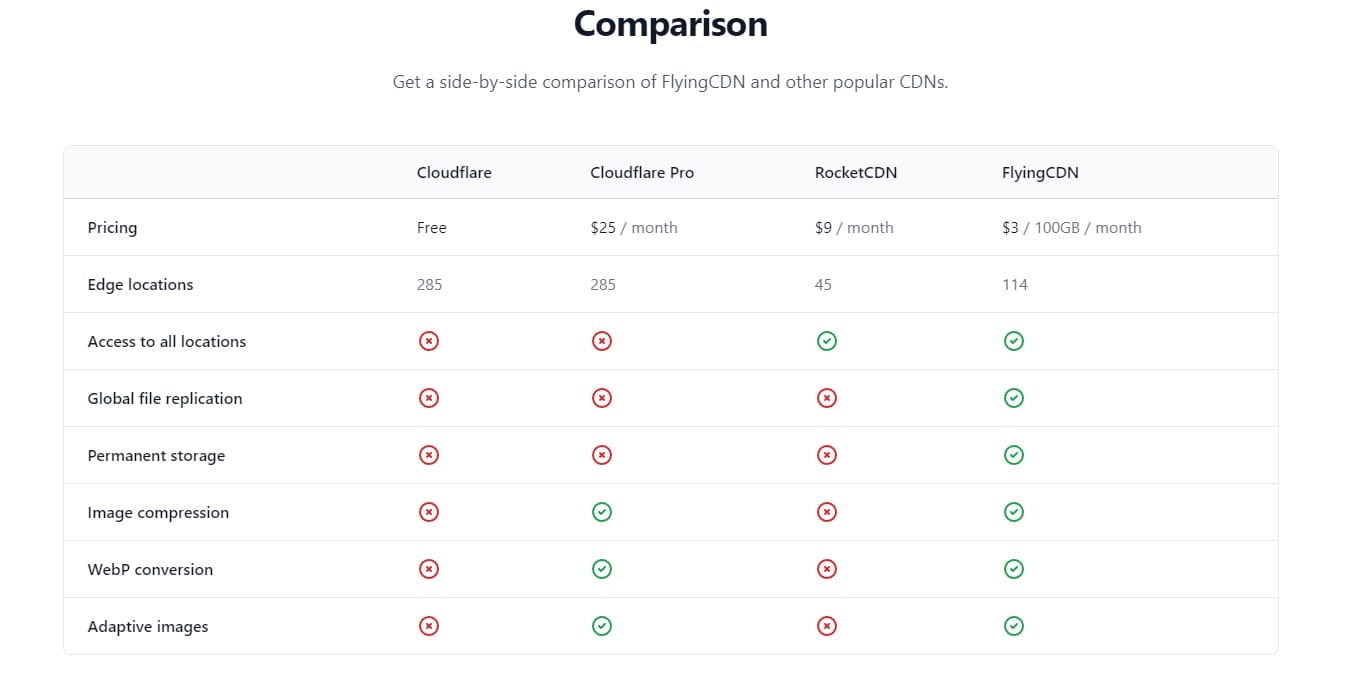Click RocketCDN's red X for WebP conversion
Image resolution: width=1351 pixels, height=687 pixels.
tap(826, 569)
